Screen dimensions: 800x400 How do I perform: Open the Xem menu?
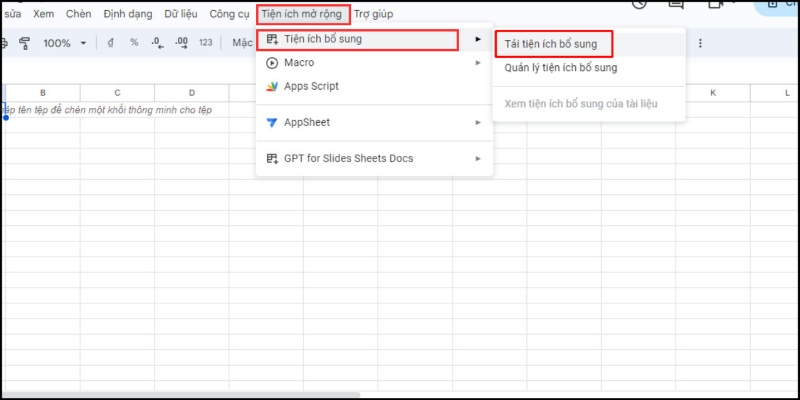pos(43,14)
